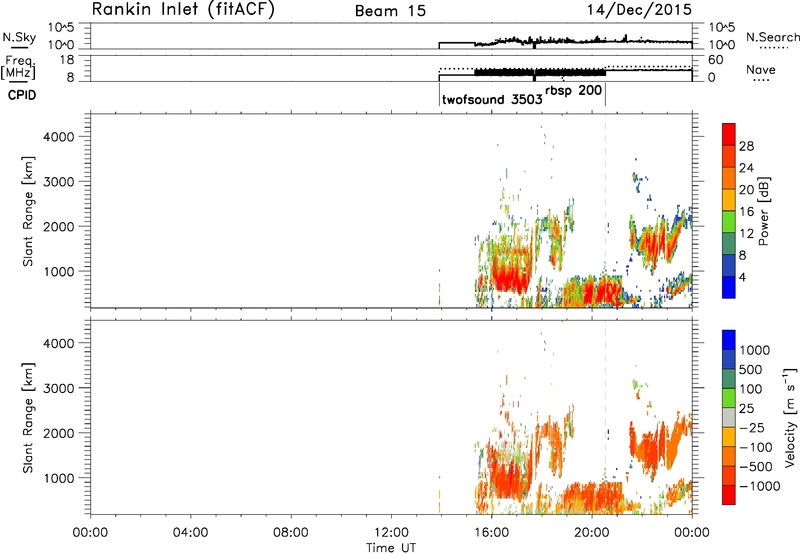Click the '04:00' time axis label
The image size is (800, 554).
coord(190,533)
